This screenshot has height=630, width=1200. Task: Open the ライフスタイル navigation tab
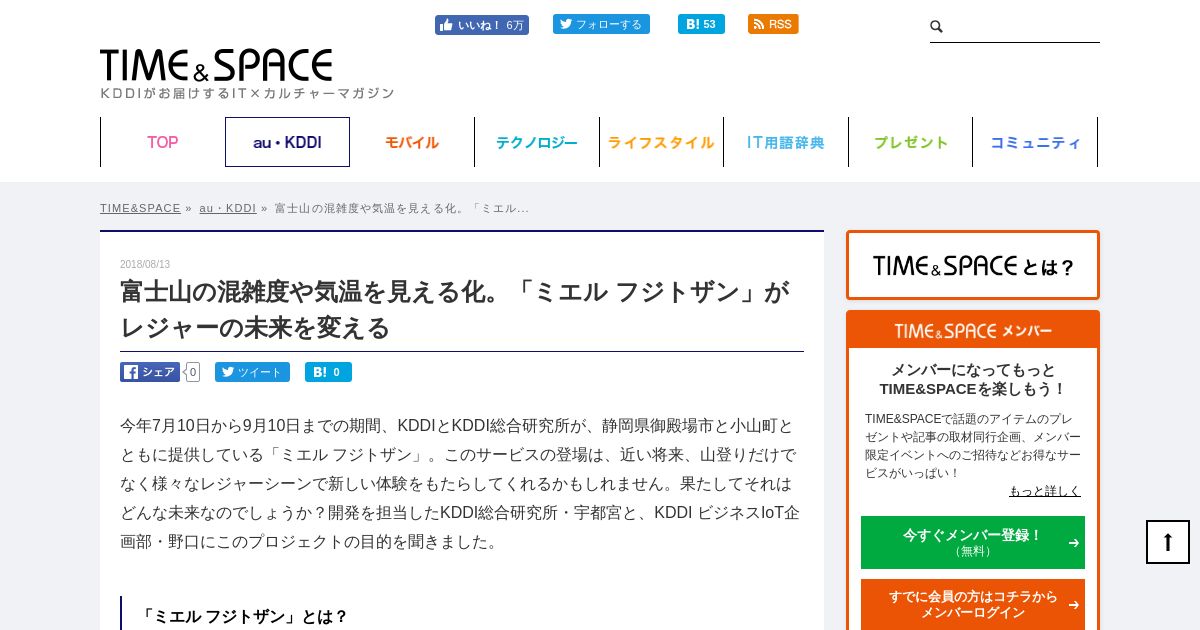tap(661, 142)
